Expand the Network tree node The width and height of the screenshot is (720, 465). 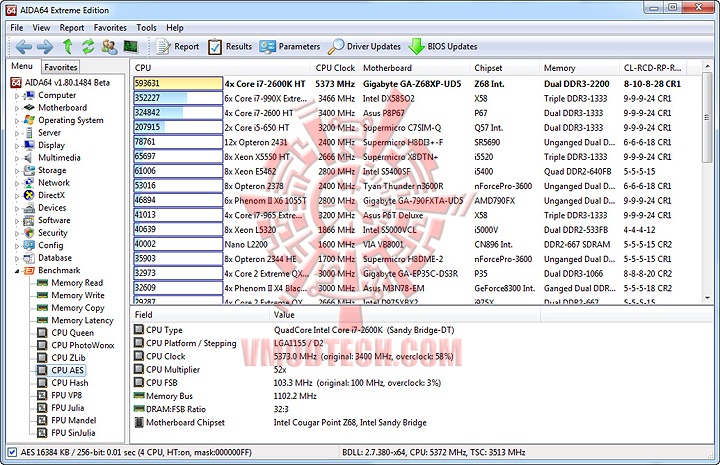pos(17,183)
